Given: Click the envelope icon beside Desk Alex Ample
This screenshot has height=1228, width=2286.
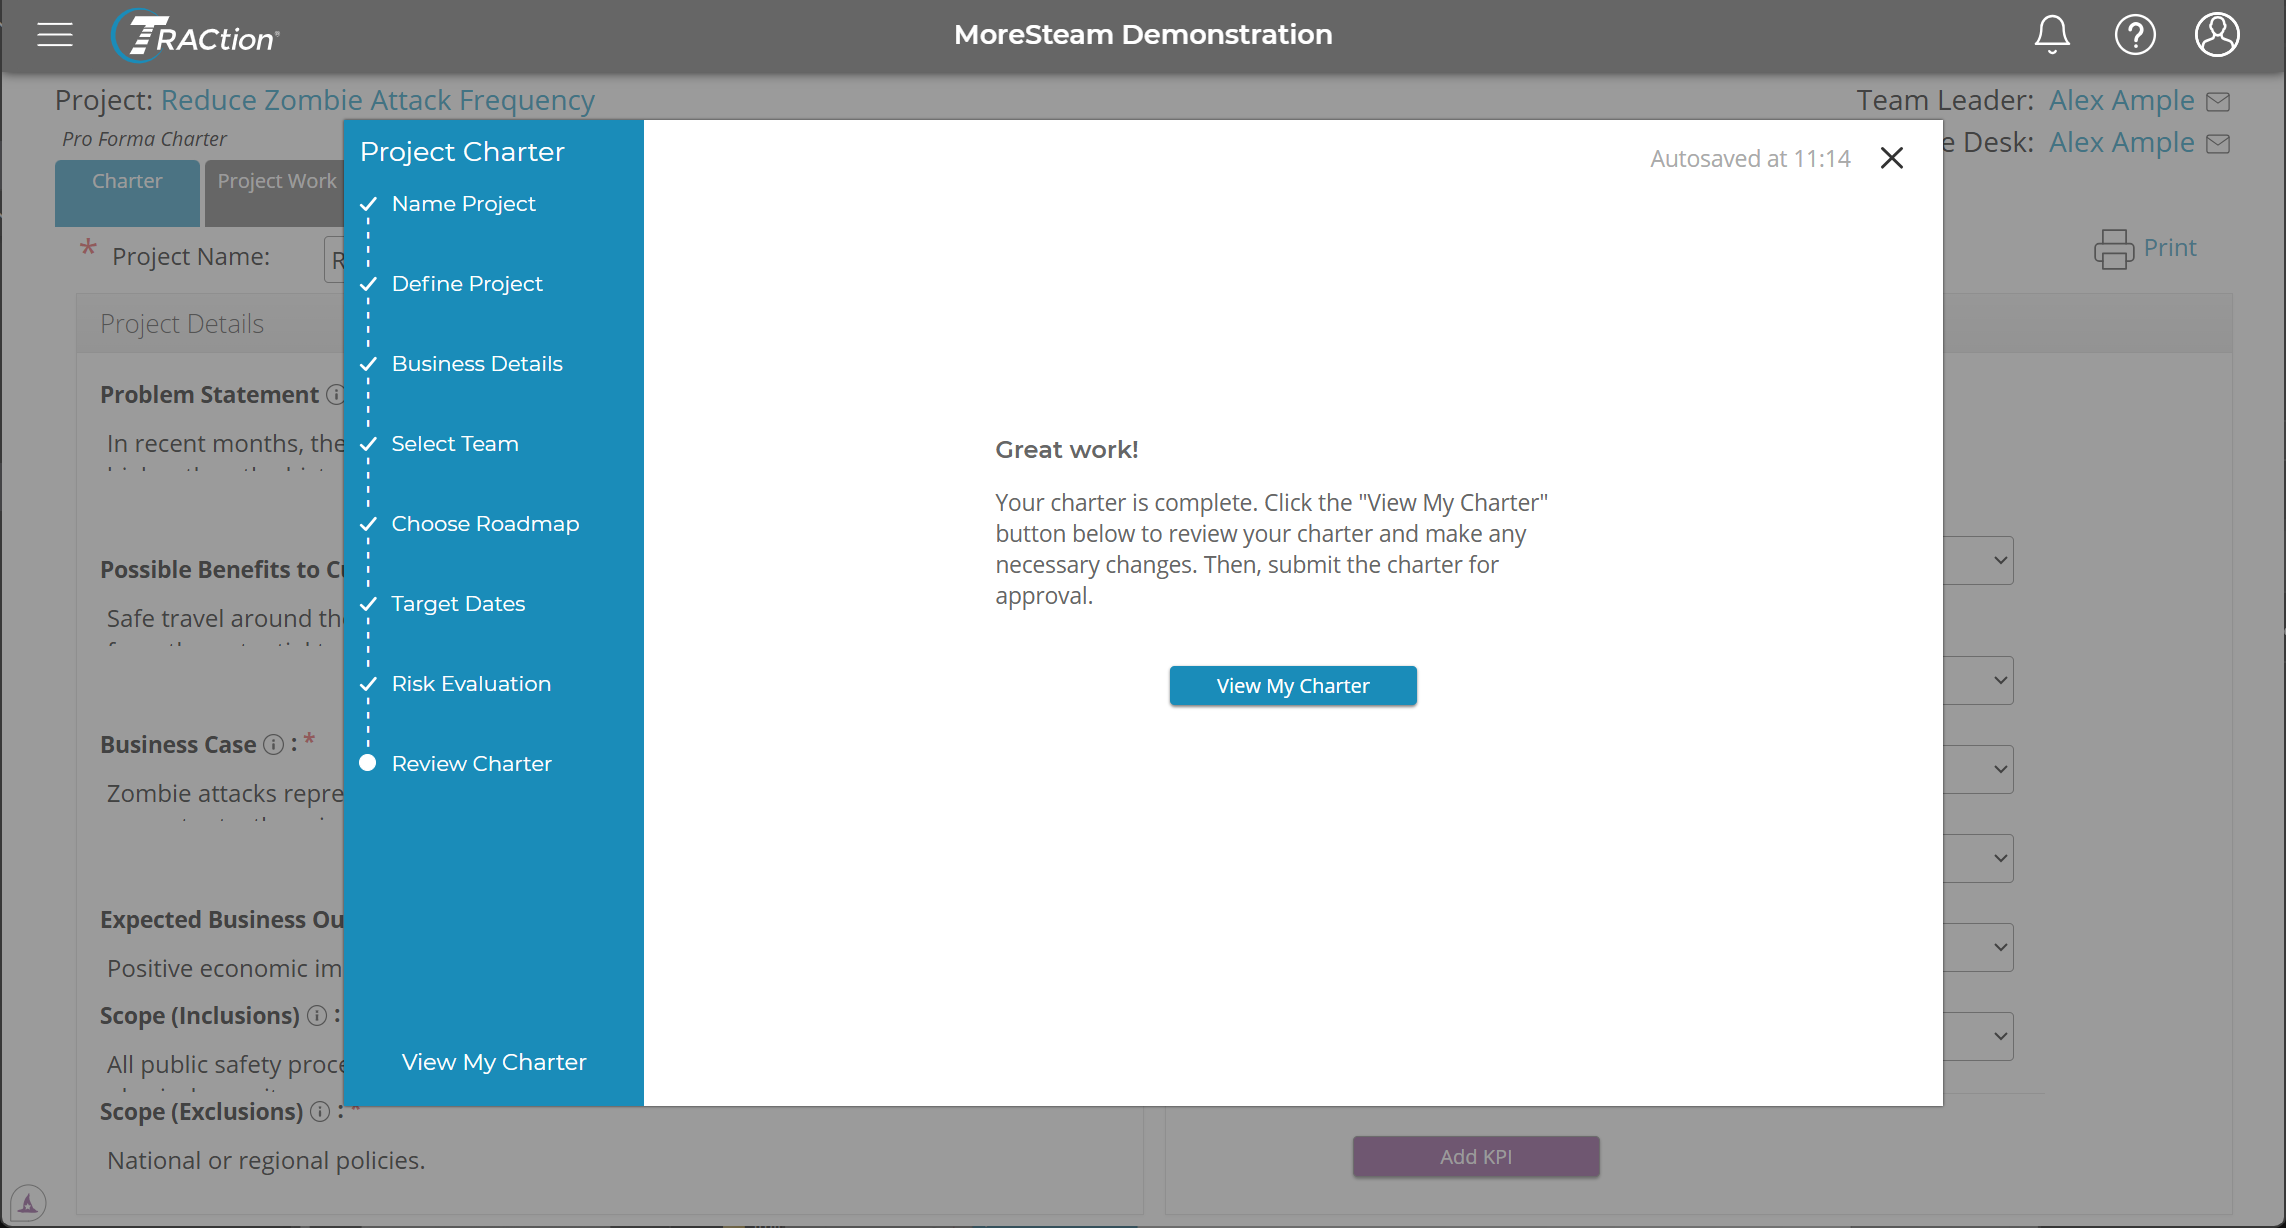Looking at the screenshot, I should coord(2218,143).
